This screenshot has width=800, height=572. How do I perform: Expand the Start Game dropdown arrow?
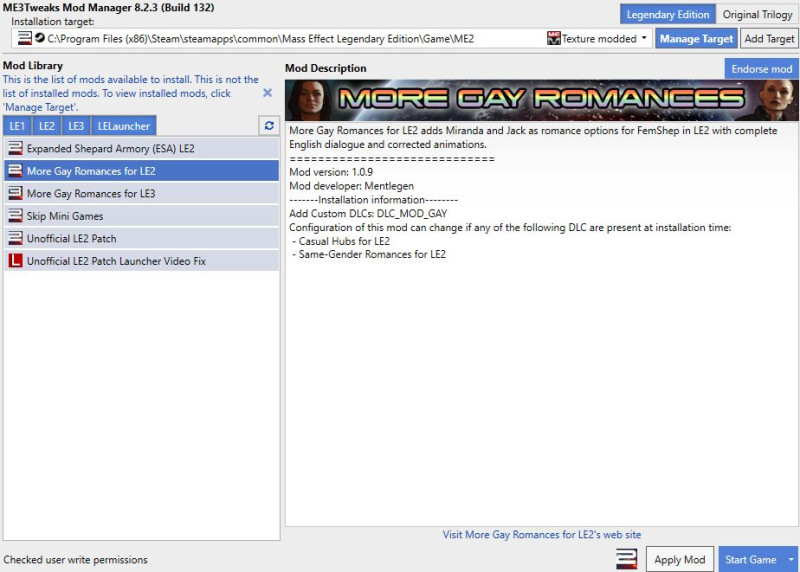pyautogui.click(x=791, y=560)
